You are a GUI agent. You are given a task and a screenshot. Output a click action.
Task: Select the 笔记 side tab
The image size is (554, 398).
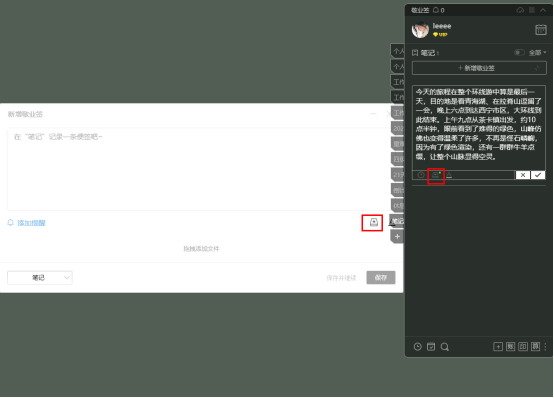click(x=397, y=221)
